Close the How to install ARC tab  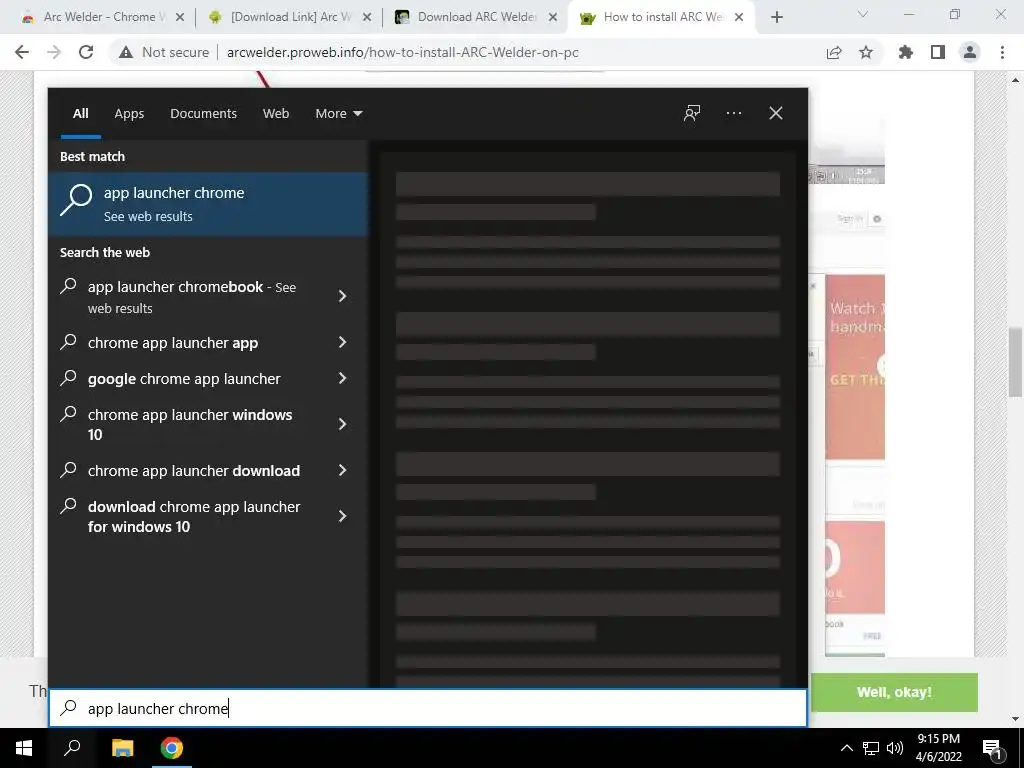pos(739,17)
